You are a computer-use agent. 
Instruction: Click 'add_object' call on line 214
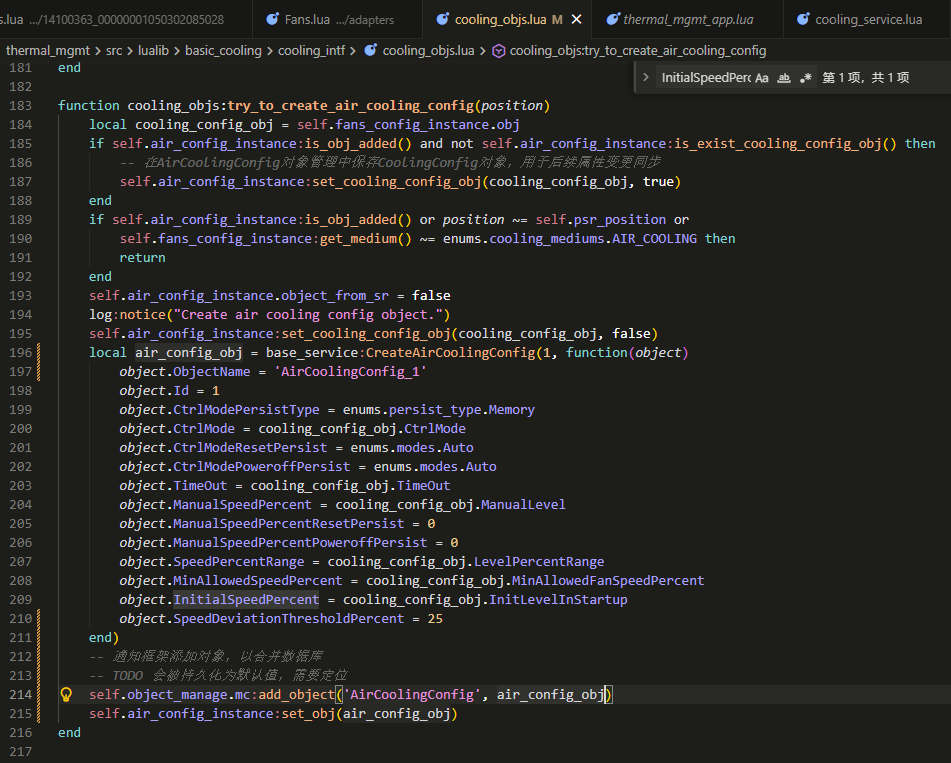tap(297, 694)
